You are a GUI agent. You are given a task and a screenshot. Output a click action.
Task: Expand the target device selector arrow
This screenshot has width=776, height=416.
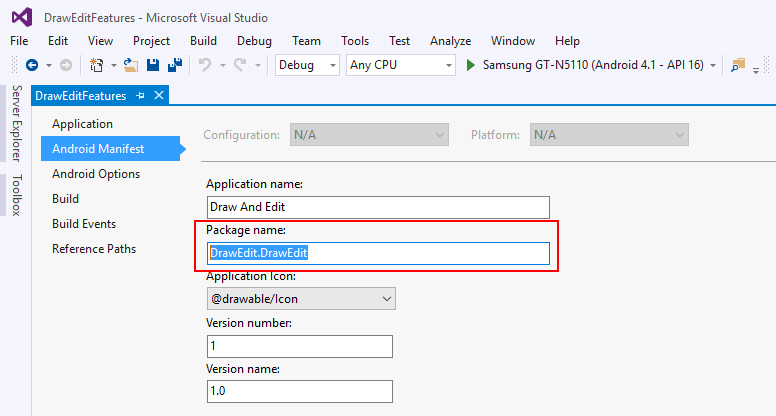coord(713,65)
